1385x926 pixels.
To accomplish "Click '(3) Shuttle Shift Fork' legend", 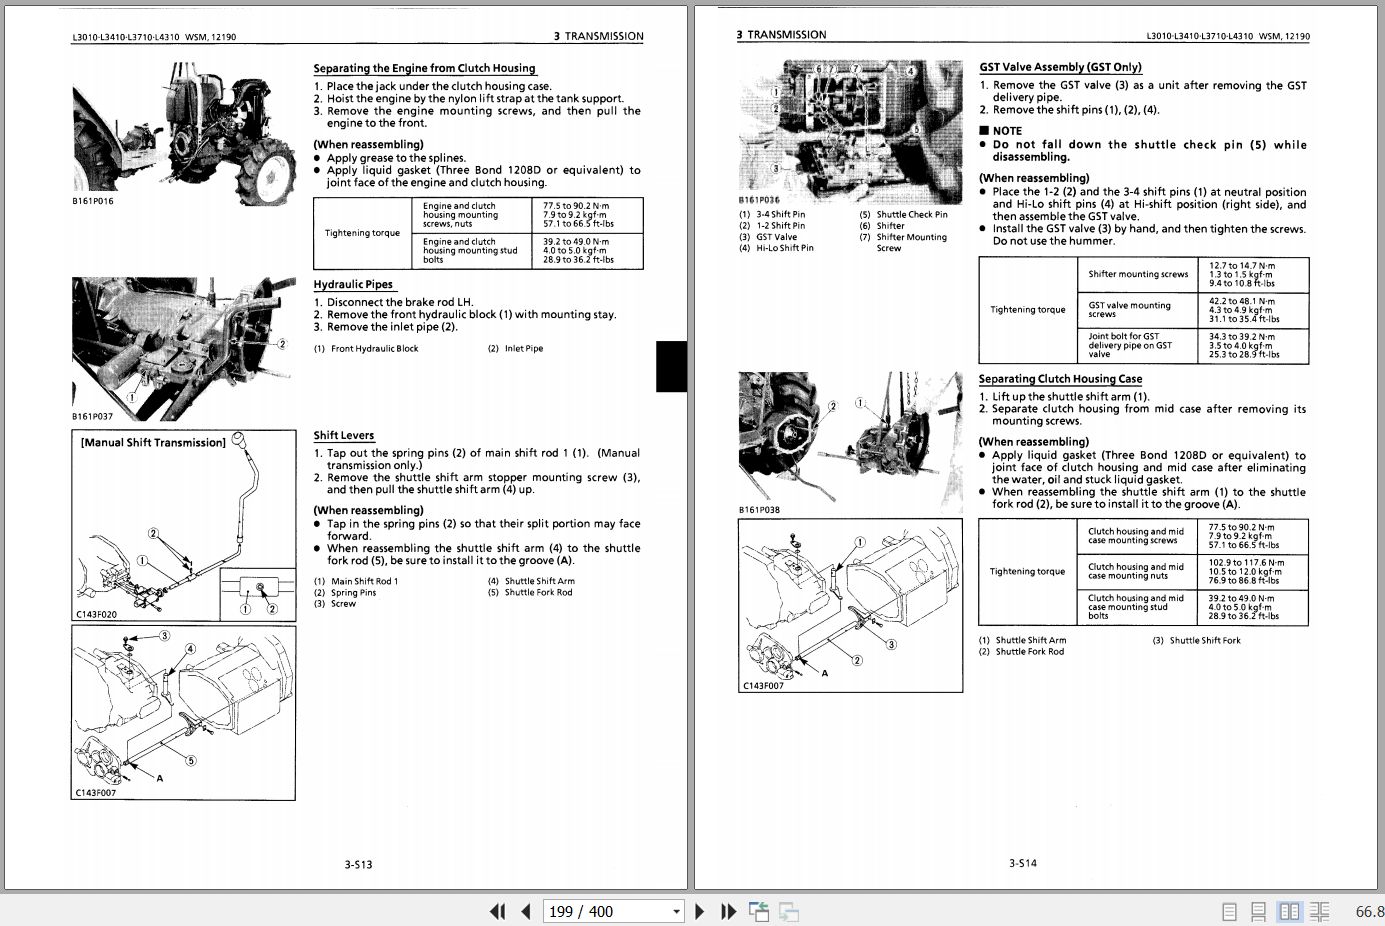I will 1196,641.
